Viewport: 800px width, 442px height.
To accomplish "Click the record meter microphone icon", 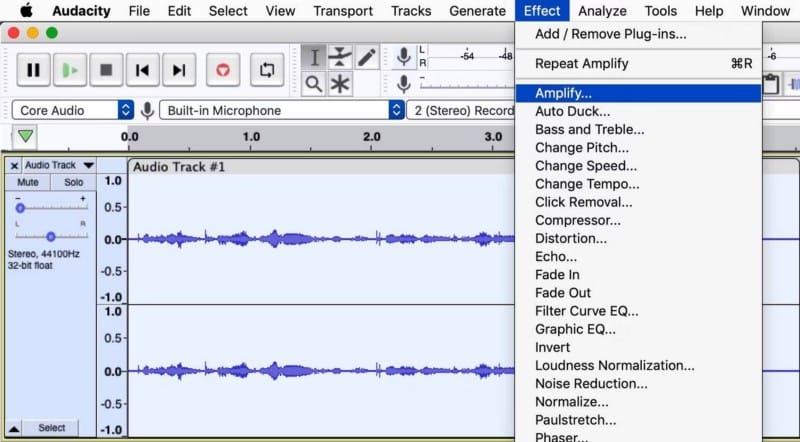I will [x=404, y=57].
